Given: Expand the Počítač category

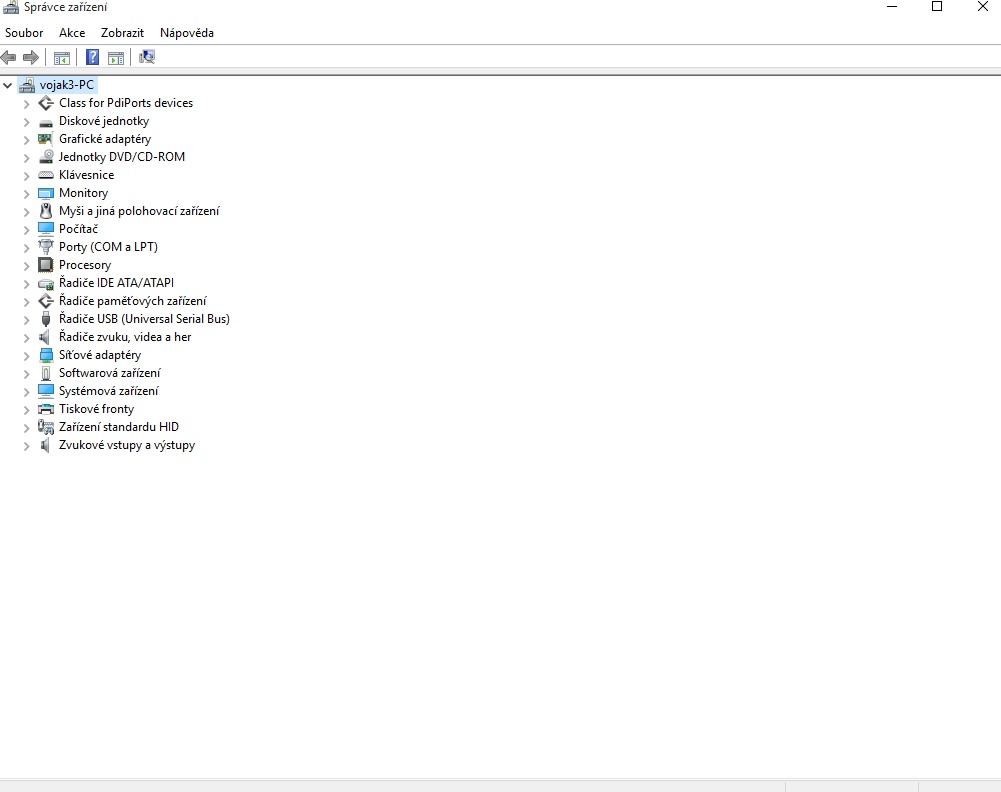Looking at the screenshot, I should coord(27,229).
